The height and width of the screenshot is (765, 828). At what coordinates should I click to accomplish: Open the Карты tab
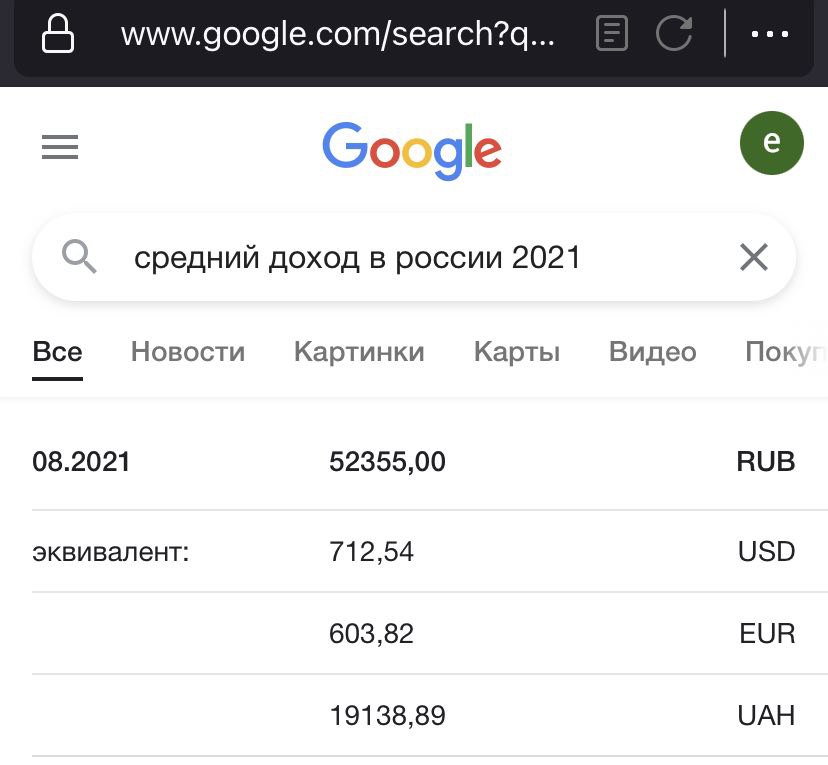[x=516, y=352]
